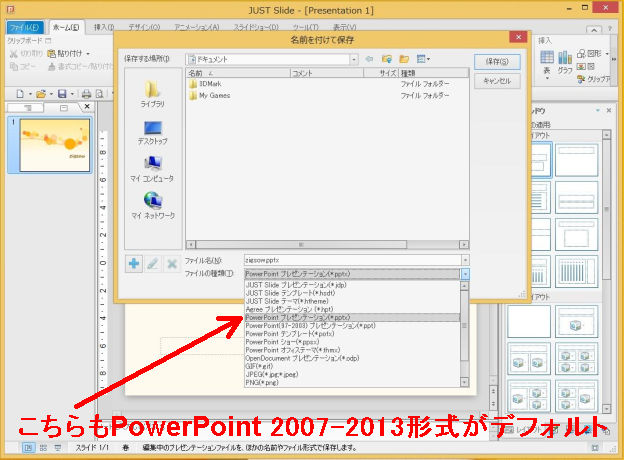624x460 pixels.
Task: Select ライブラリ in the places sidebar
Action: point(152,94)
